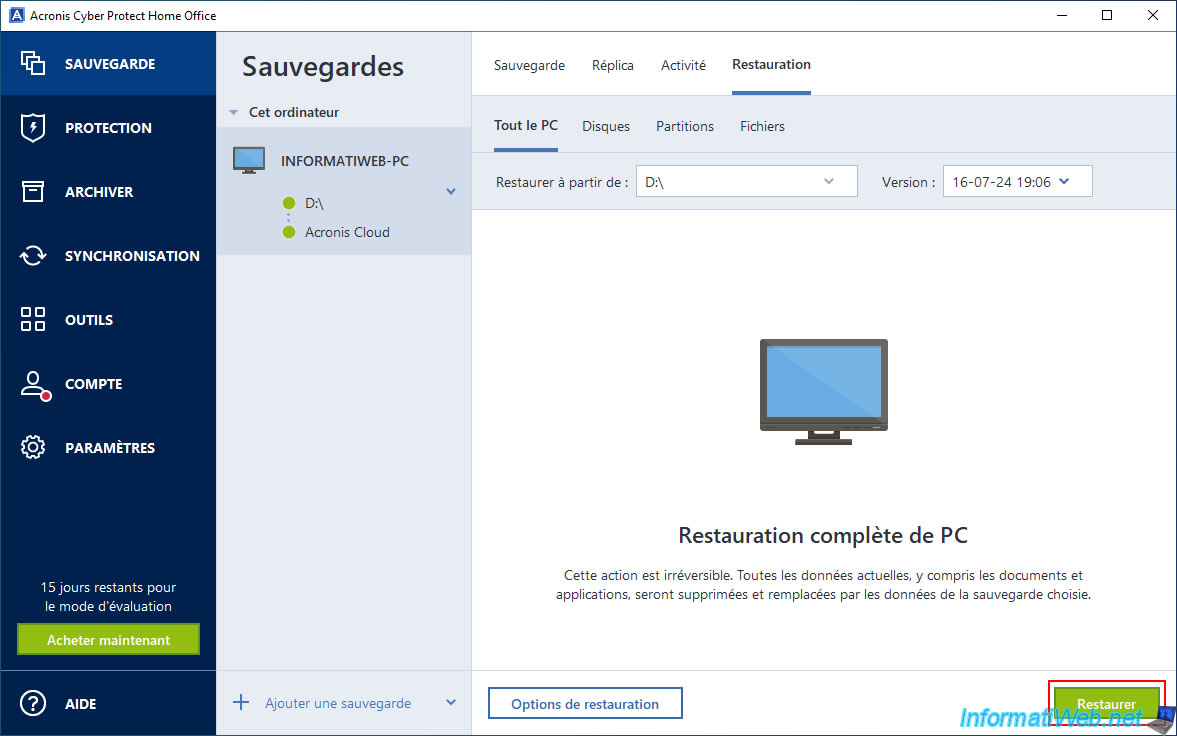Open Options de restauration

[585, 704]
